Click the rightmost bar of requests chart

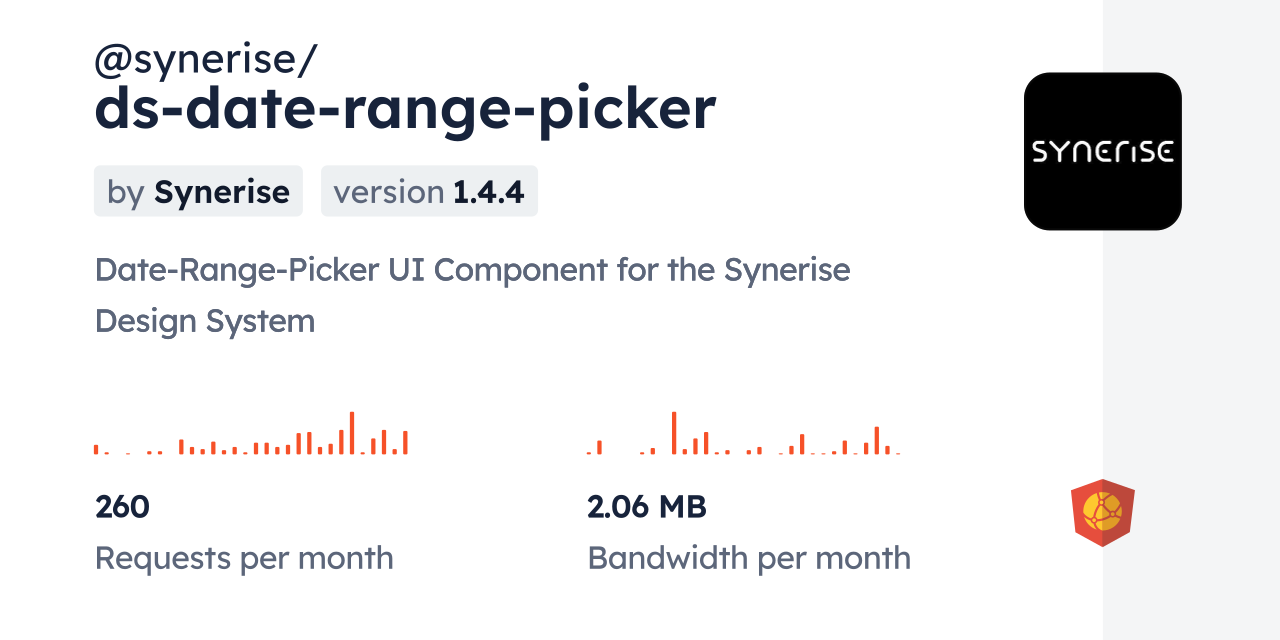[x=405, y=442]
